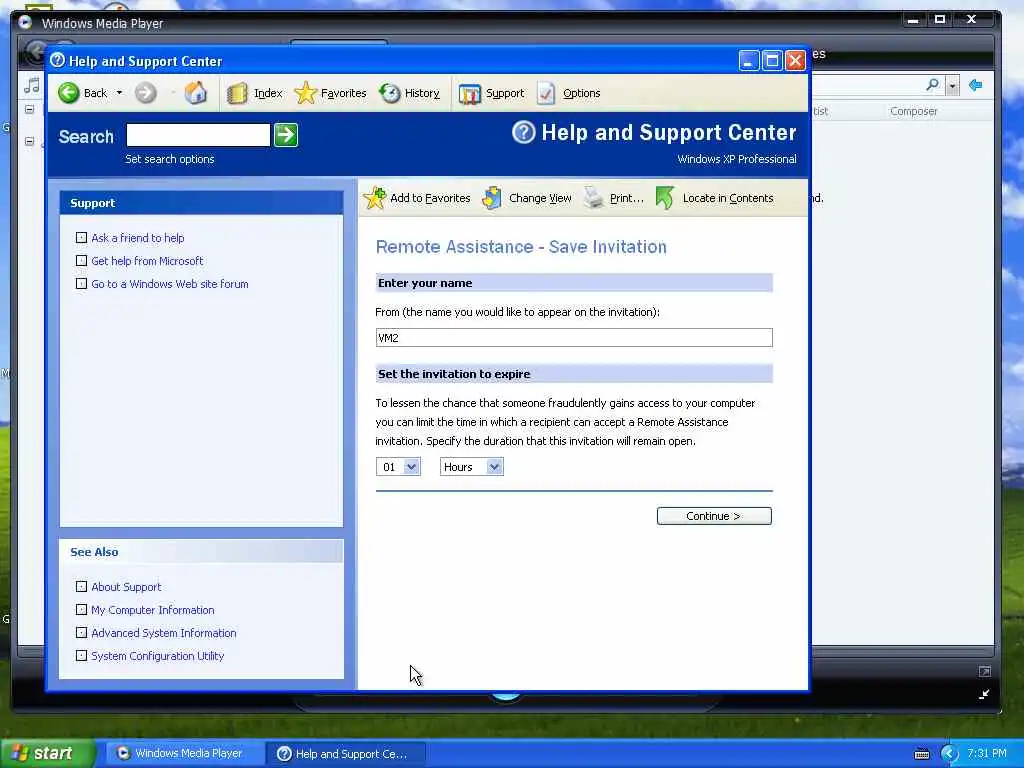This screenshot has height=768, width=1024.
Task: Open Options in the Help toolbar
Action: pyautogui.click(x=569, y=93)
